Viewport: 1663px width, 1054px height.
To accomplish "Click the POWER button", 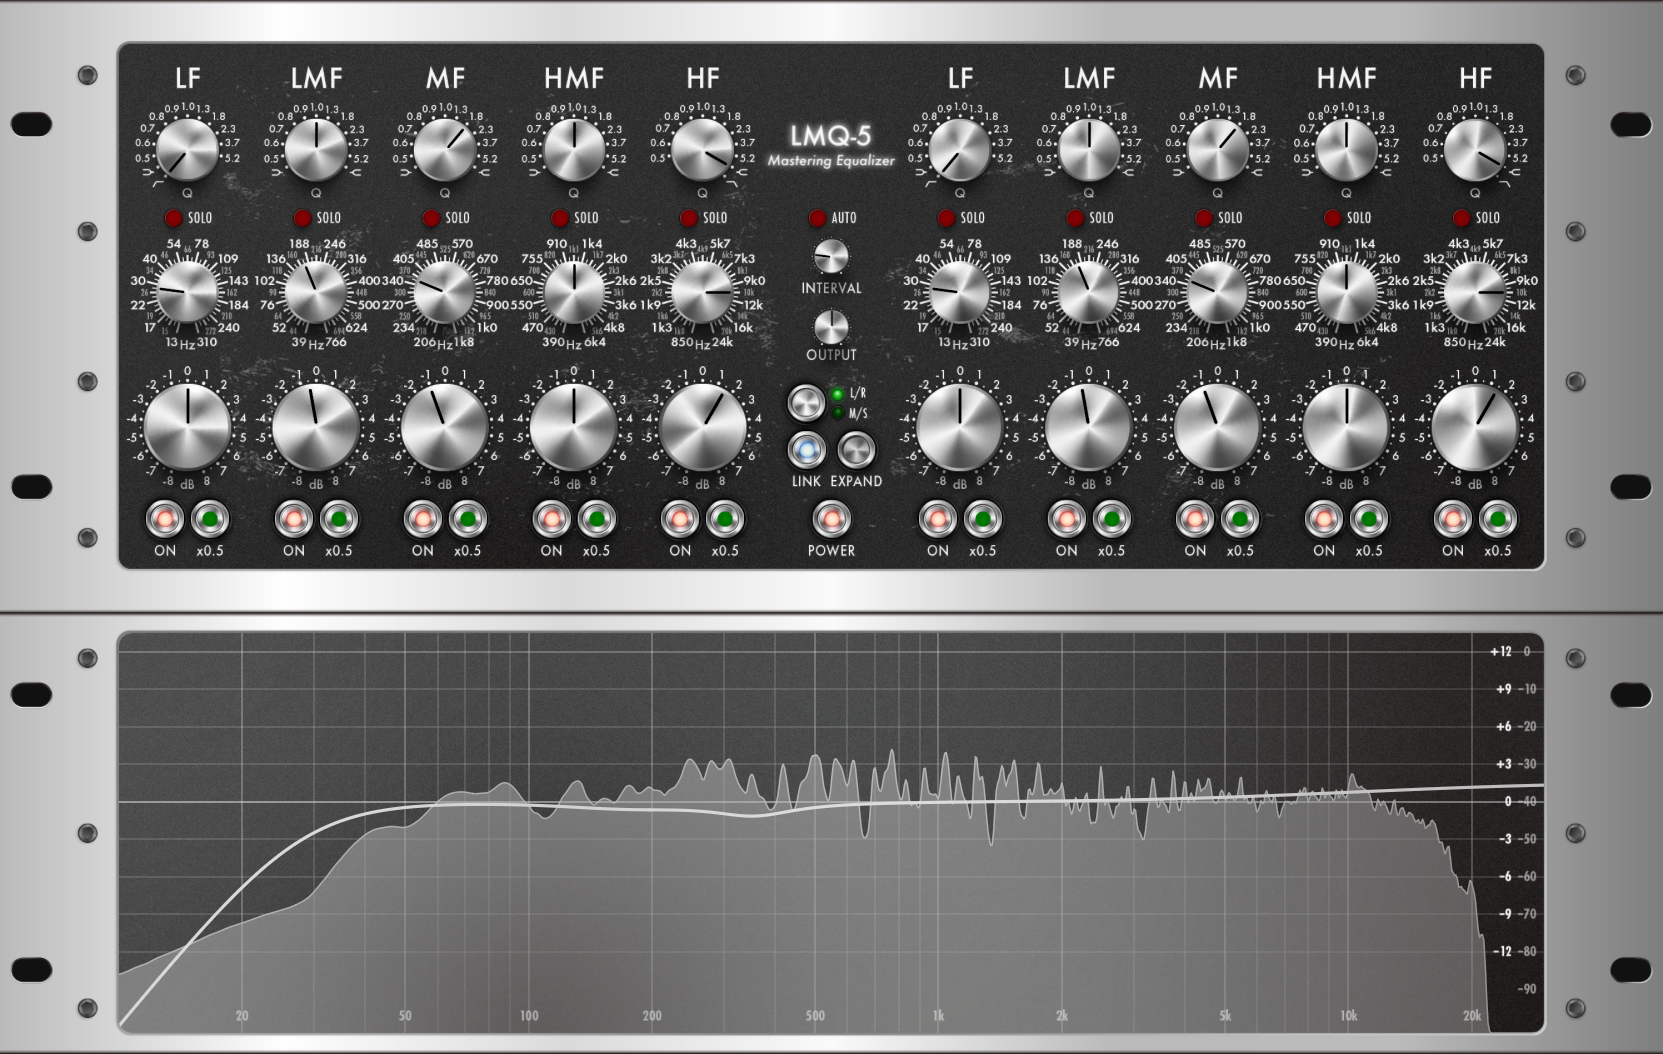I will point(831,519).
